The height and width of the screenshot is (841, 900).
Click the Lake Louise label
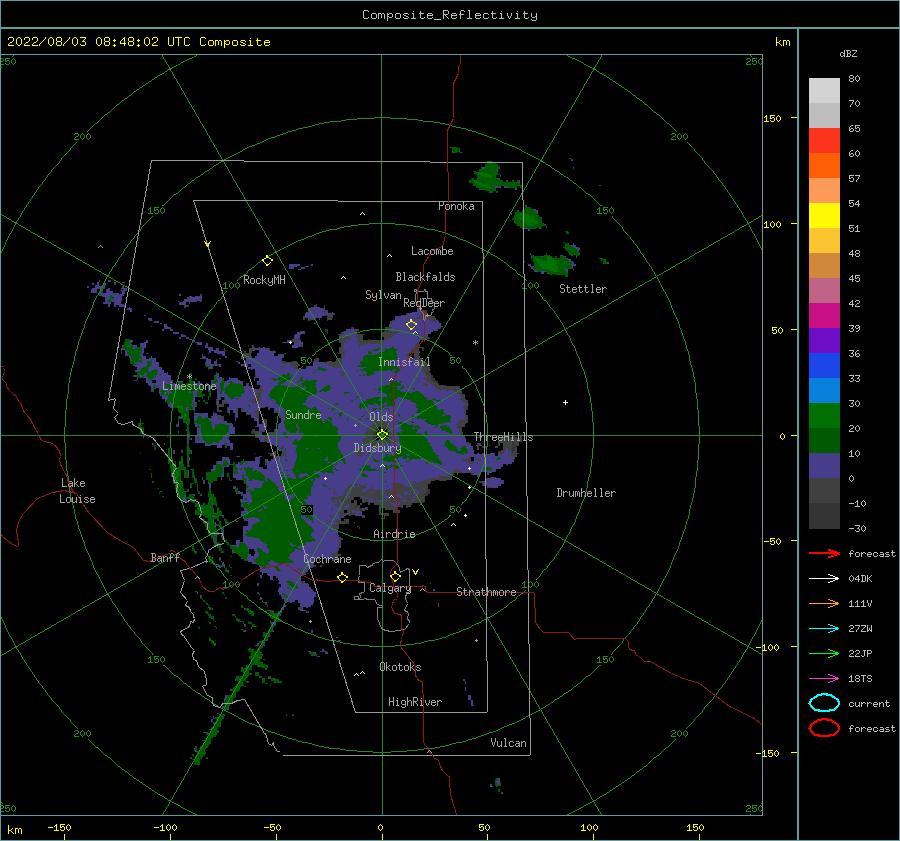tap(77, 491)
